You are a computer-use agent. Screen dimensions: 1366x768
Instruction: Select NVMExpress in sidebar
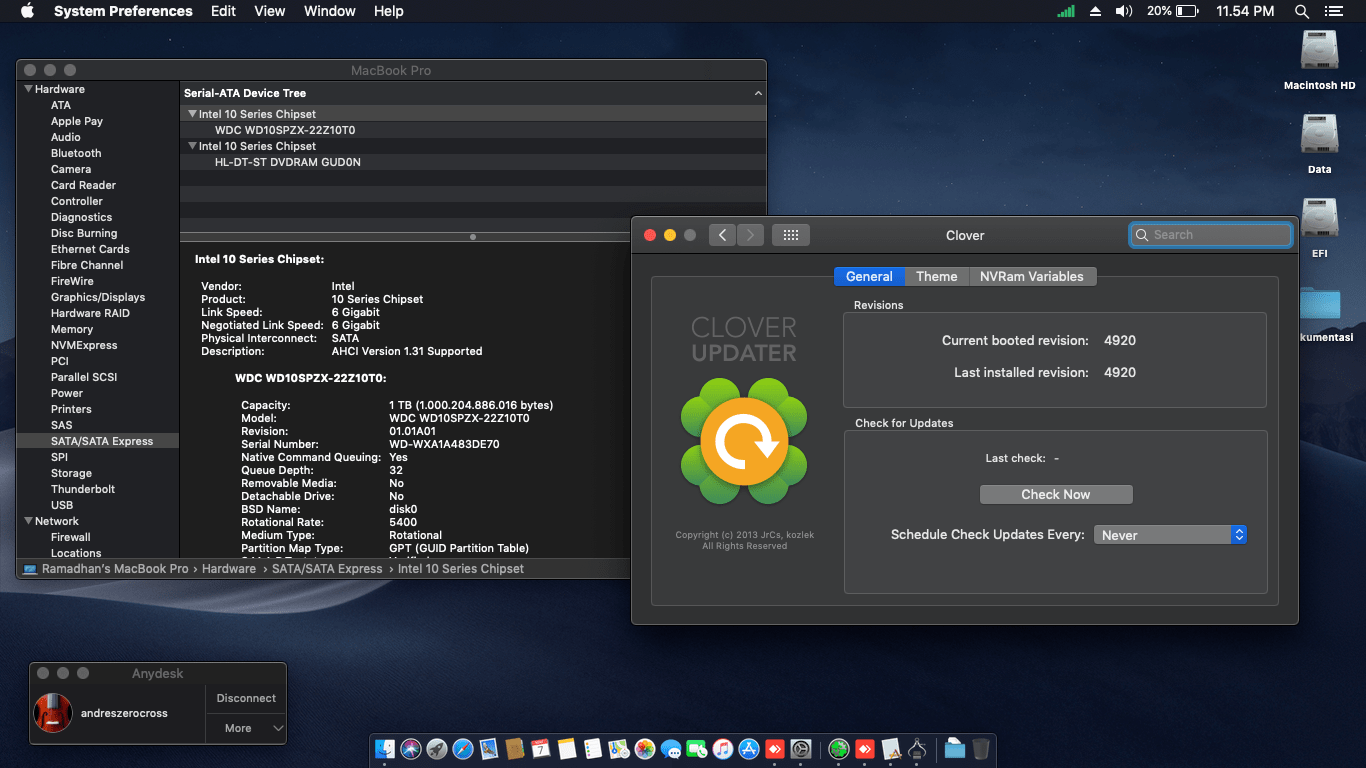pos(84,345)
